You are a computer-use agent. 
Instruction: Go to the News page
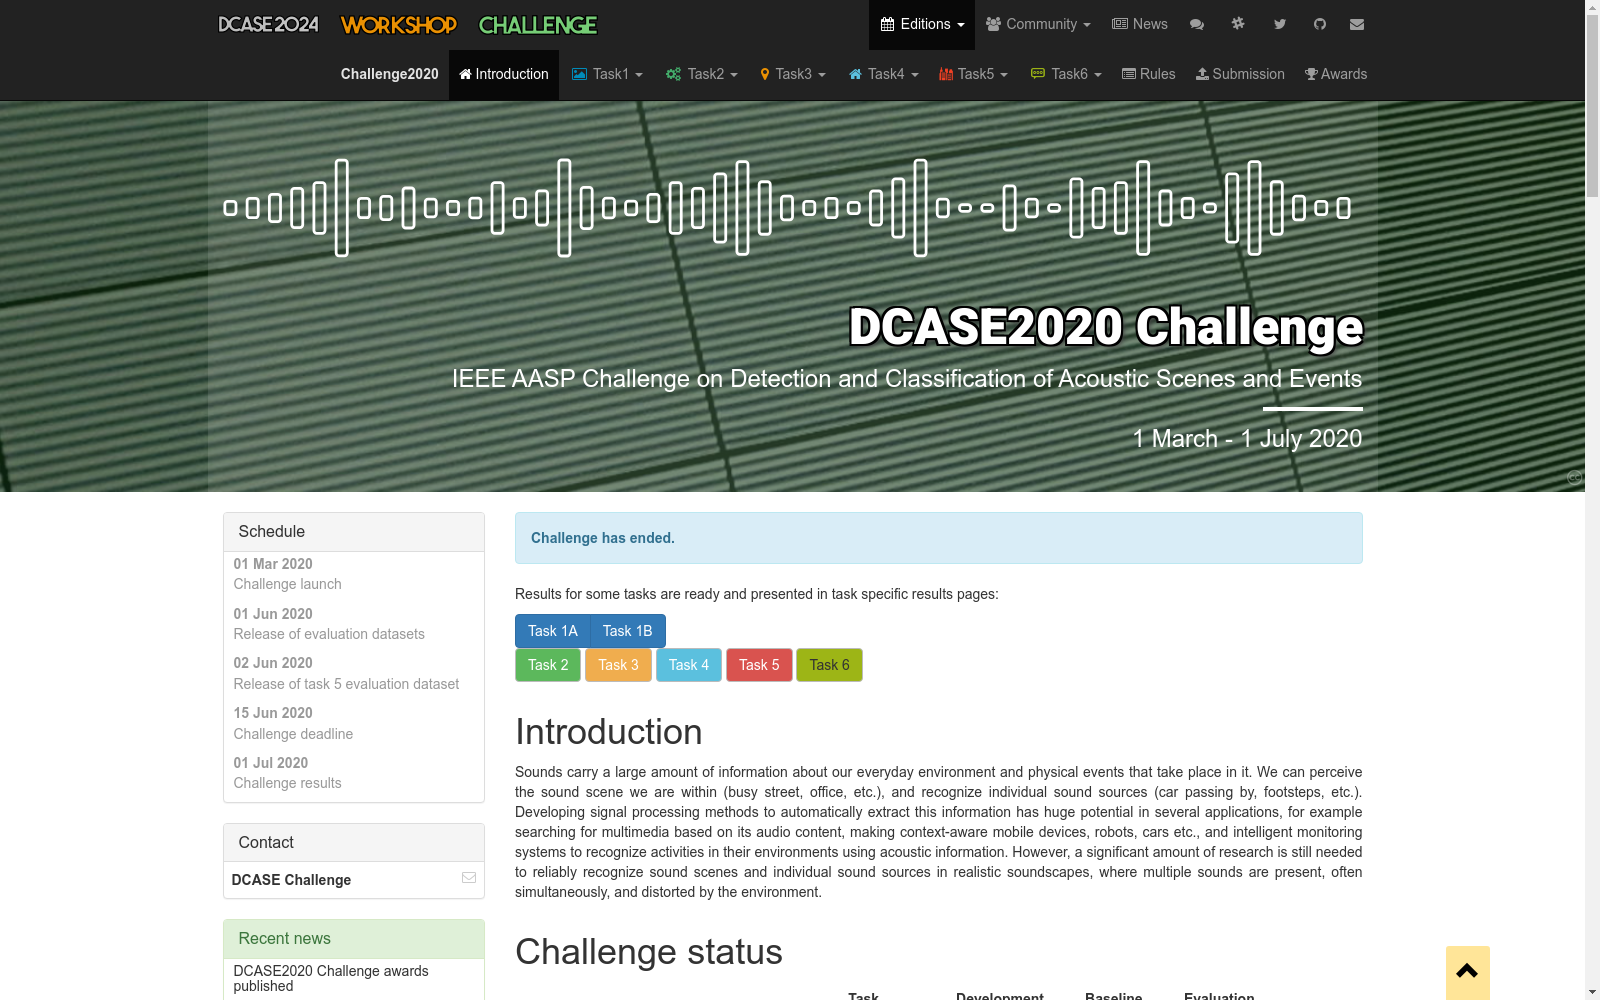(1140, 24)
